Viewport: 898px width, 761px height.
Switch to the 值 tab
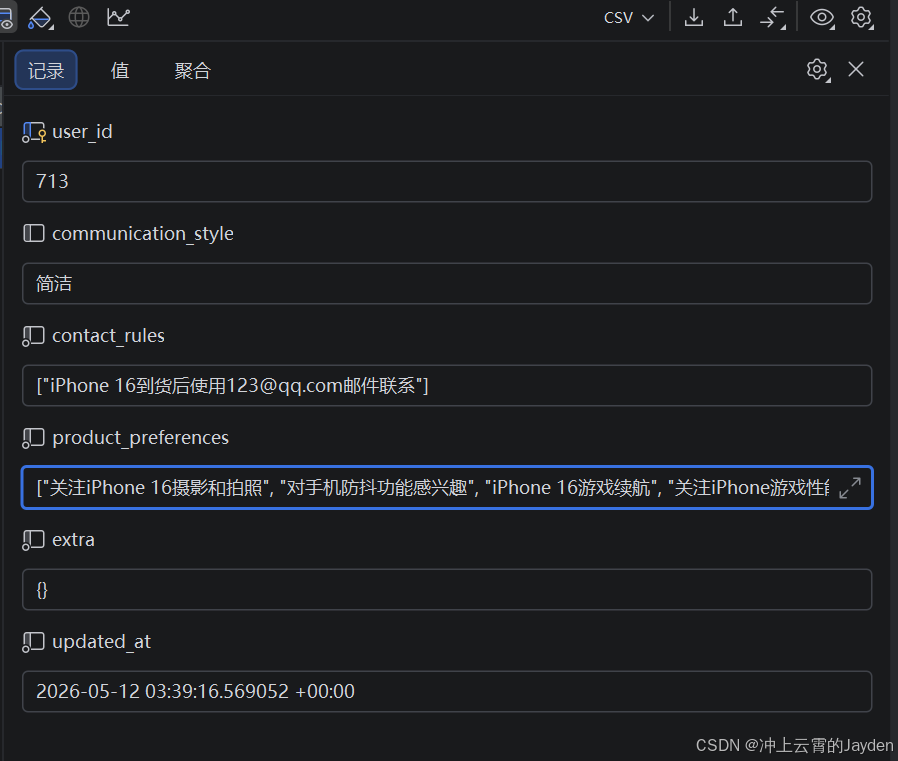click(x=120, y=70)
